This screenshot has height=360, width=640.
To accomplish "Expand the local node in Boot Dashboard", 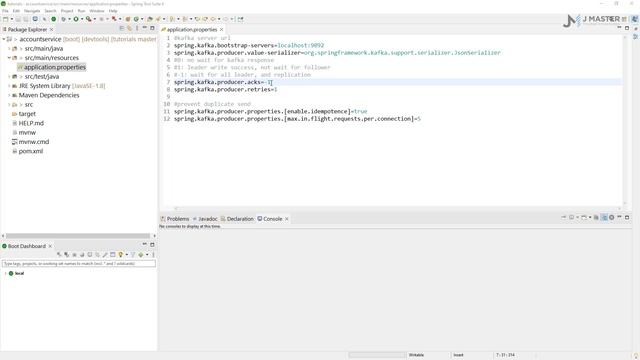I will coord(5,273).
